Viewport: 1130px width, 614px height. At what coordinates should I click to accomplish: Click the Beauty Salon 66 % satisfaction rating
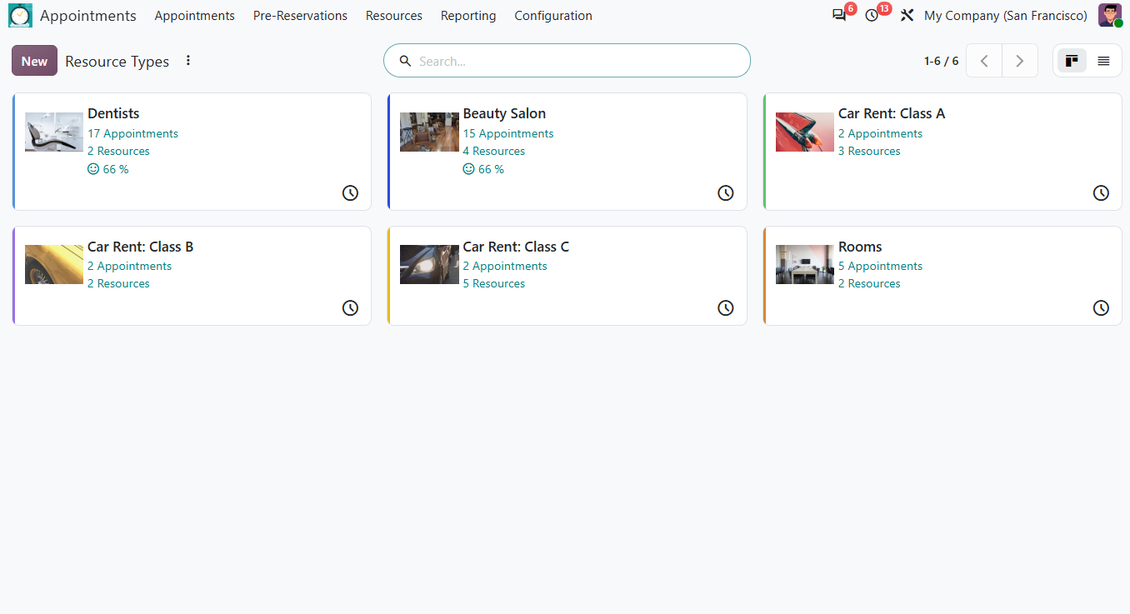pos(484,169)
